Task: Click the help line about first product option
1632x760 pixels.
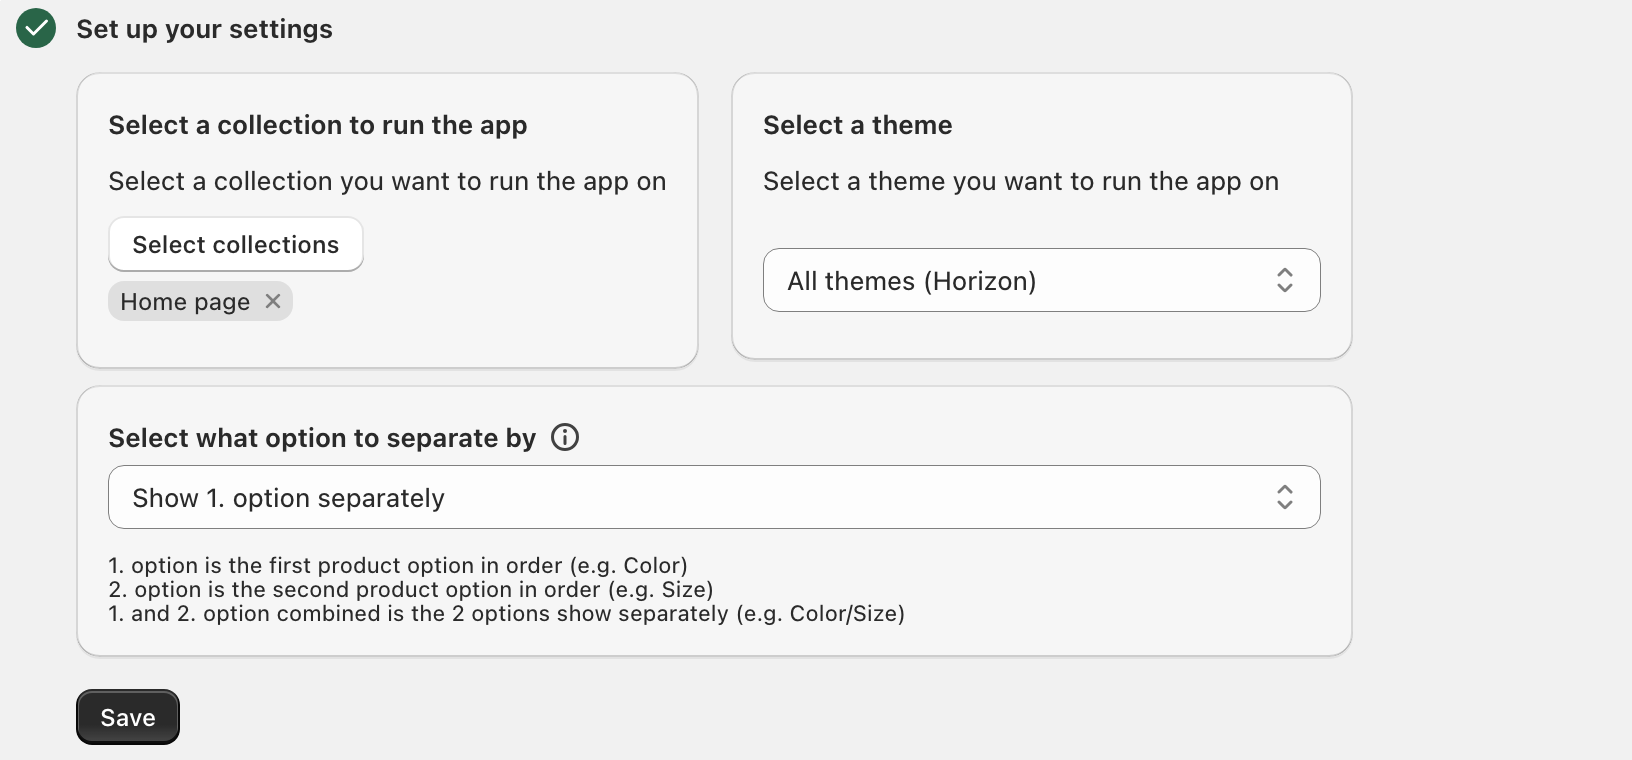Action: [398, 565]
